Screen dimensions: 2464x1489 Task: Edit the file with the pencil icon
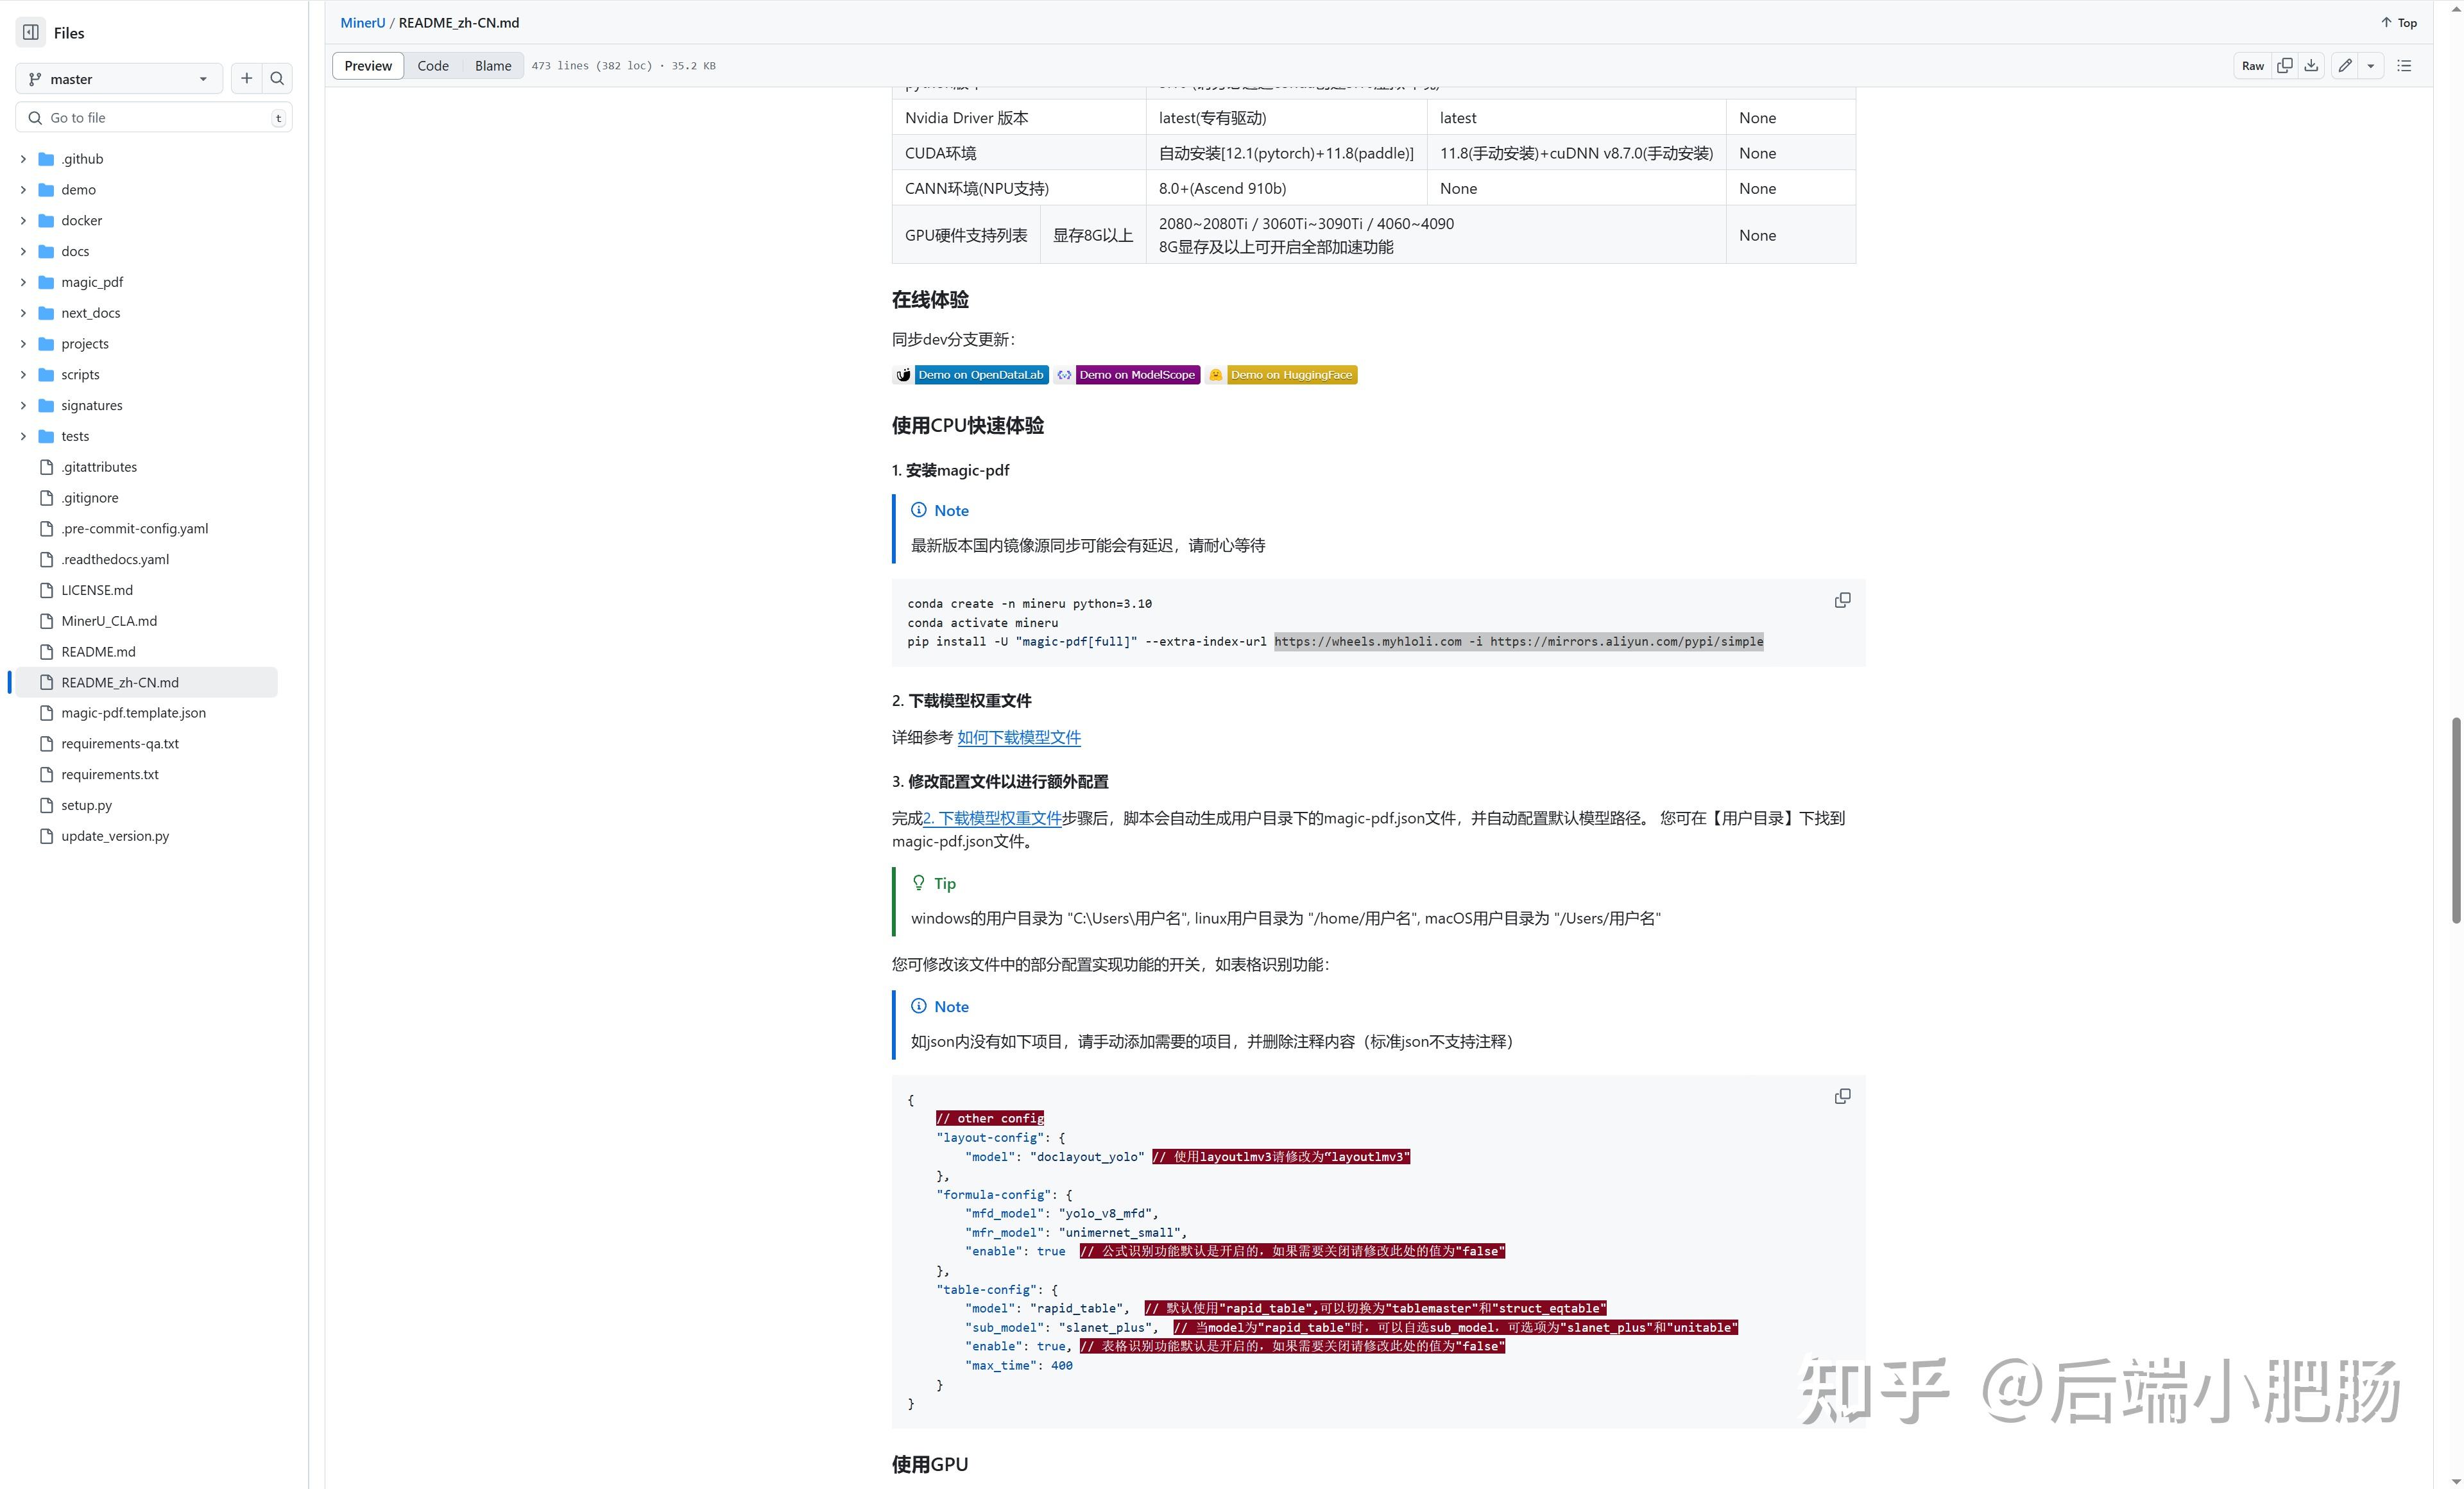coord(2344,65)
